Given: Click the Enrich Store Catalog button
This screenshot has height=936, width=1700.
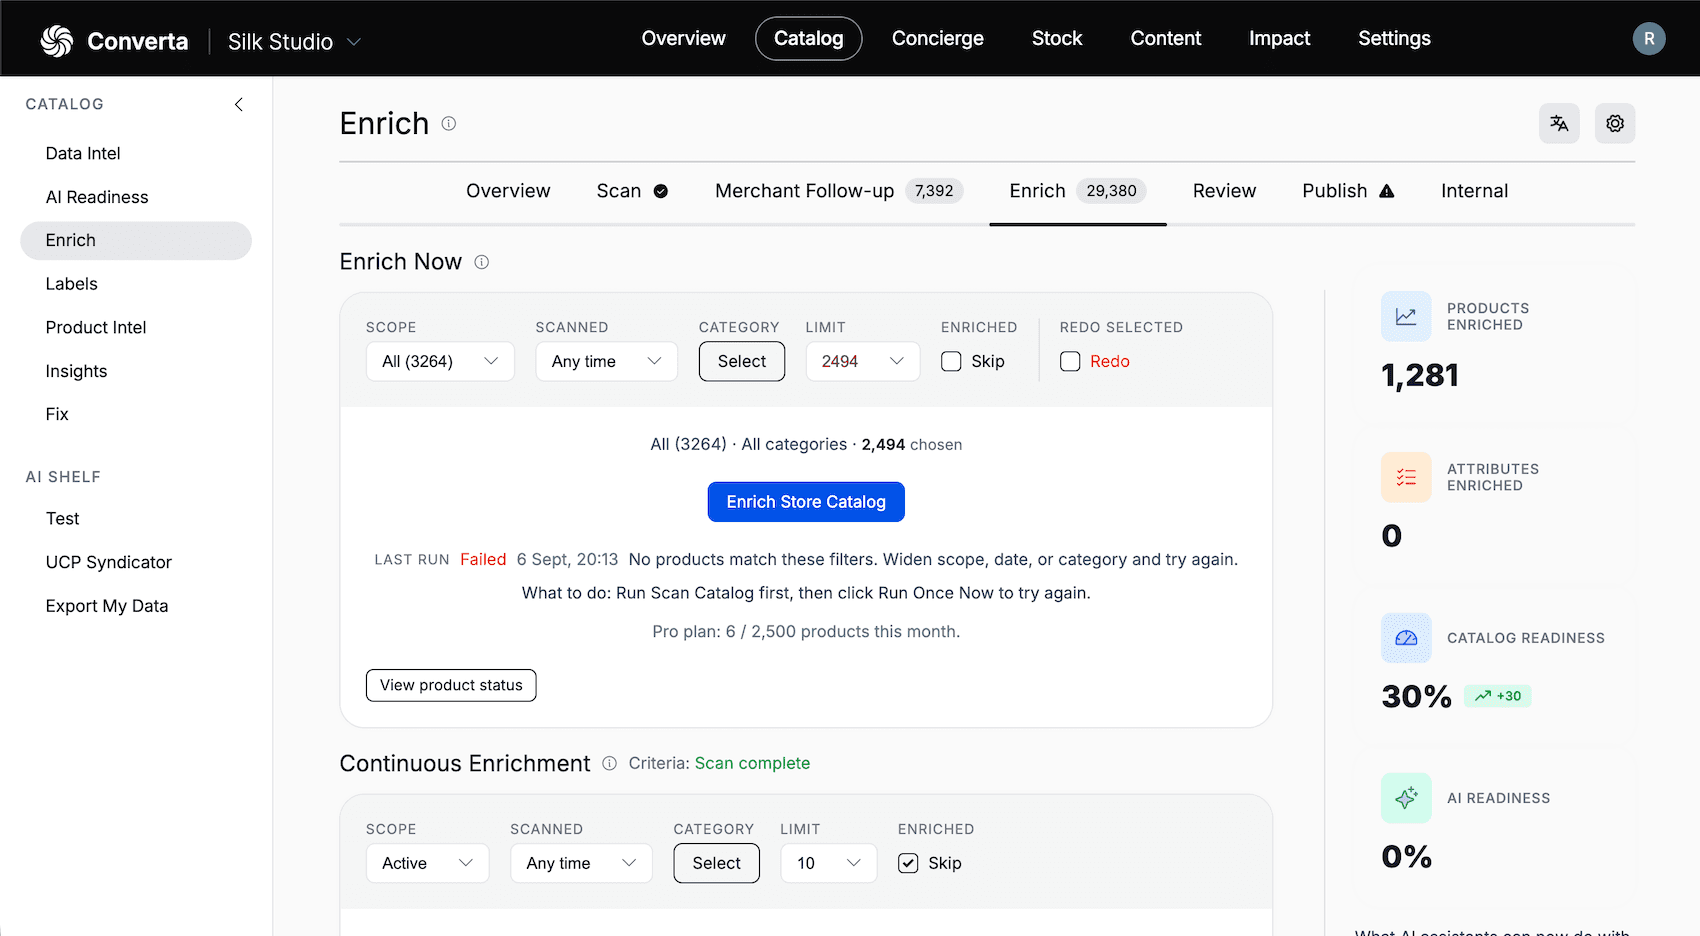Looking at the screenshot, I should click(806, 502).
